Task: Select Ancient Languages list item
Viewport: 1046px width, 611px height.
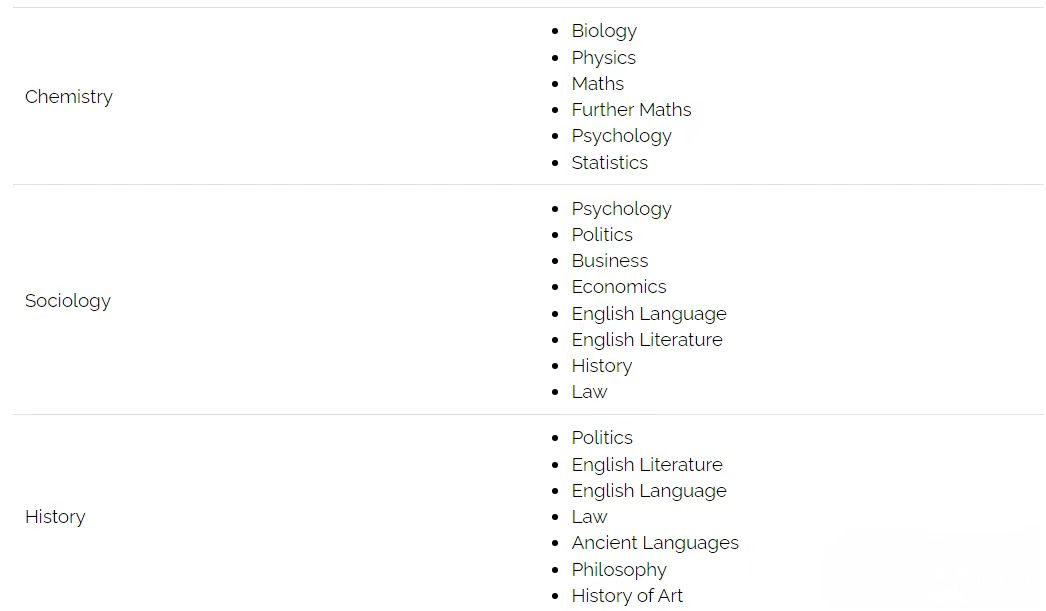Action: click(x=654, y=544)
